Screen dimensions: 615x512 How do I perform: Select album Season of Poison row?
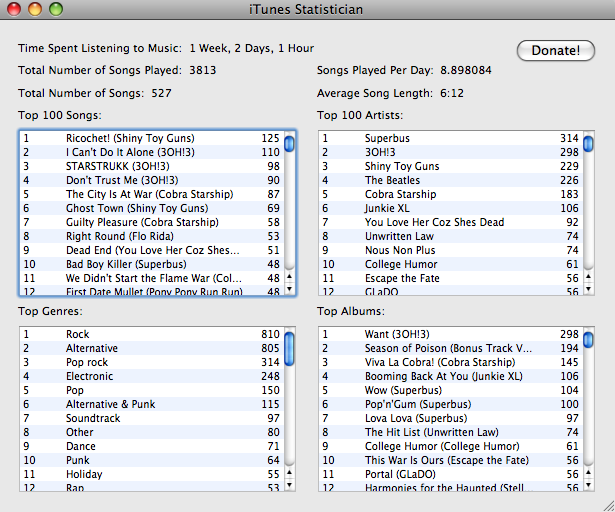pyautogui.click(x=451, y=348)
